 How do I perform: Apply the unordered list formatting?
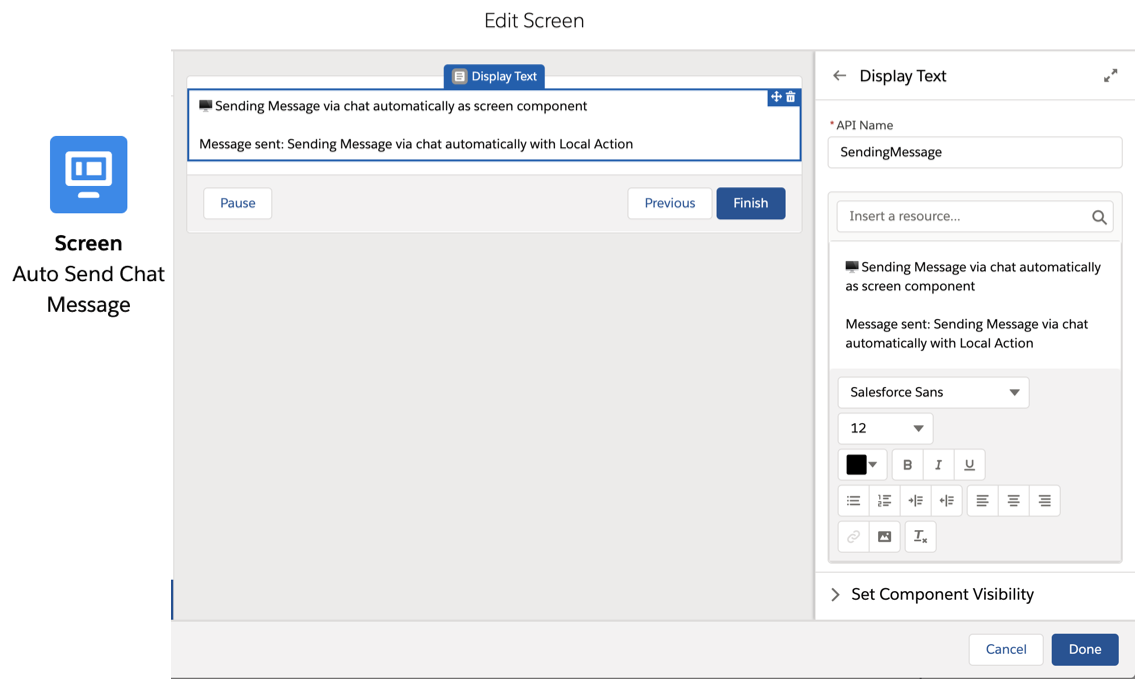853,500
